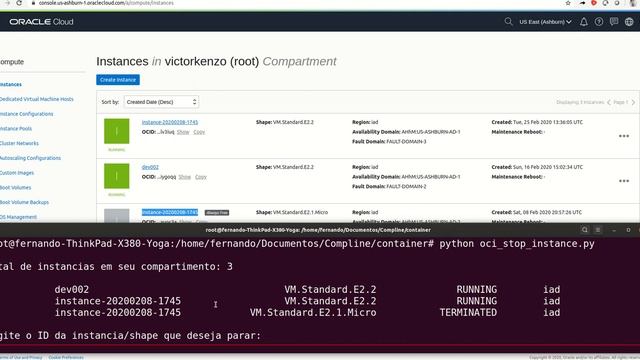Click green running status icon of dev002
Viewport: 640px width, 360px height.
pyautogui.click(x=117, y=176)
